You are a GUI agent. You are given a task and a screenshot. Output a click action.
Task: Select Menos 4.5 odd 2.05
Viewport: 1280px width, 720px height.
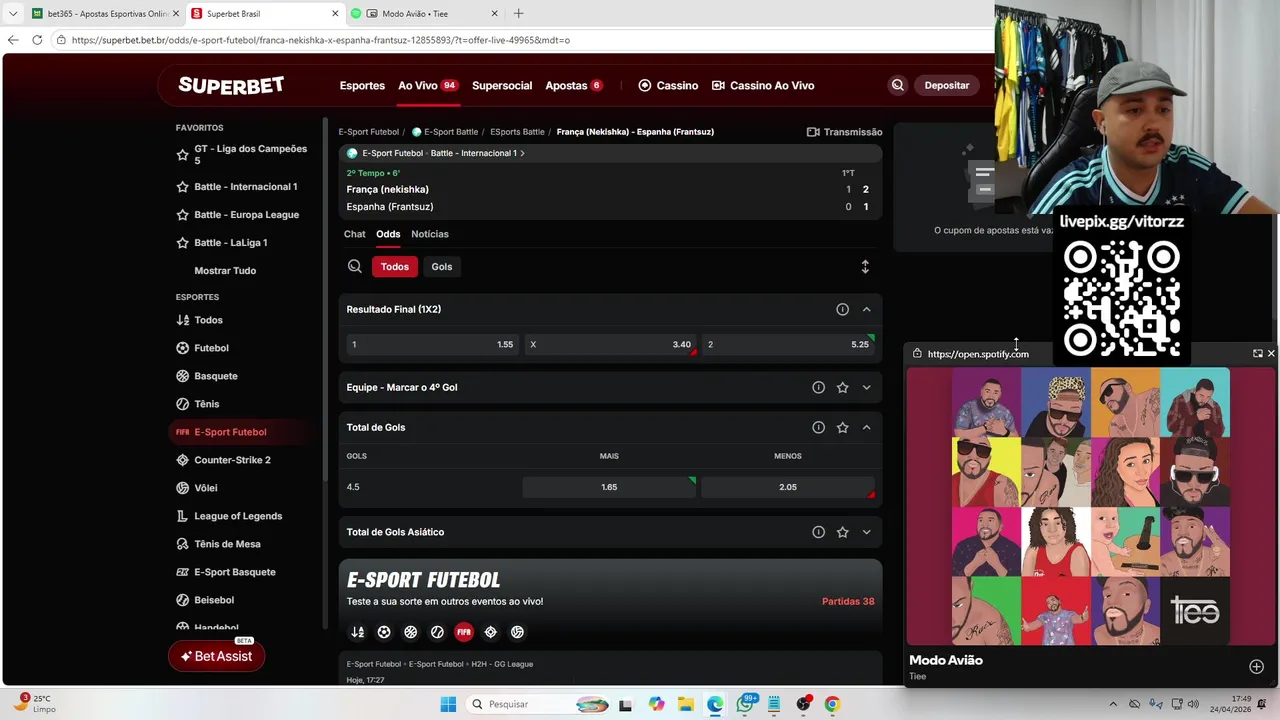point(788,487)
